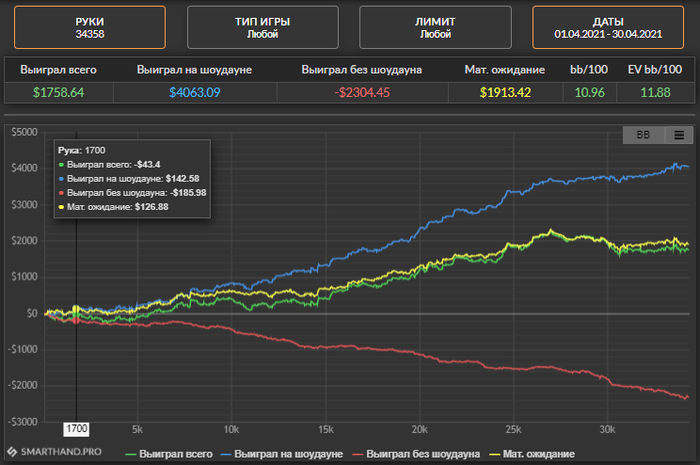Open the chart hamburger menu
This screenshot has height=465, width=700.
pos(679,135)
